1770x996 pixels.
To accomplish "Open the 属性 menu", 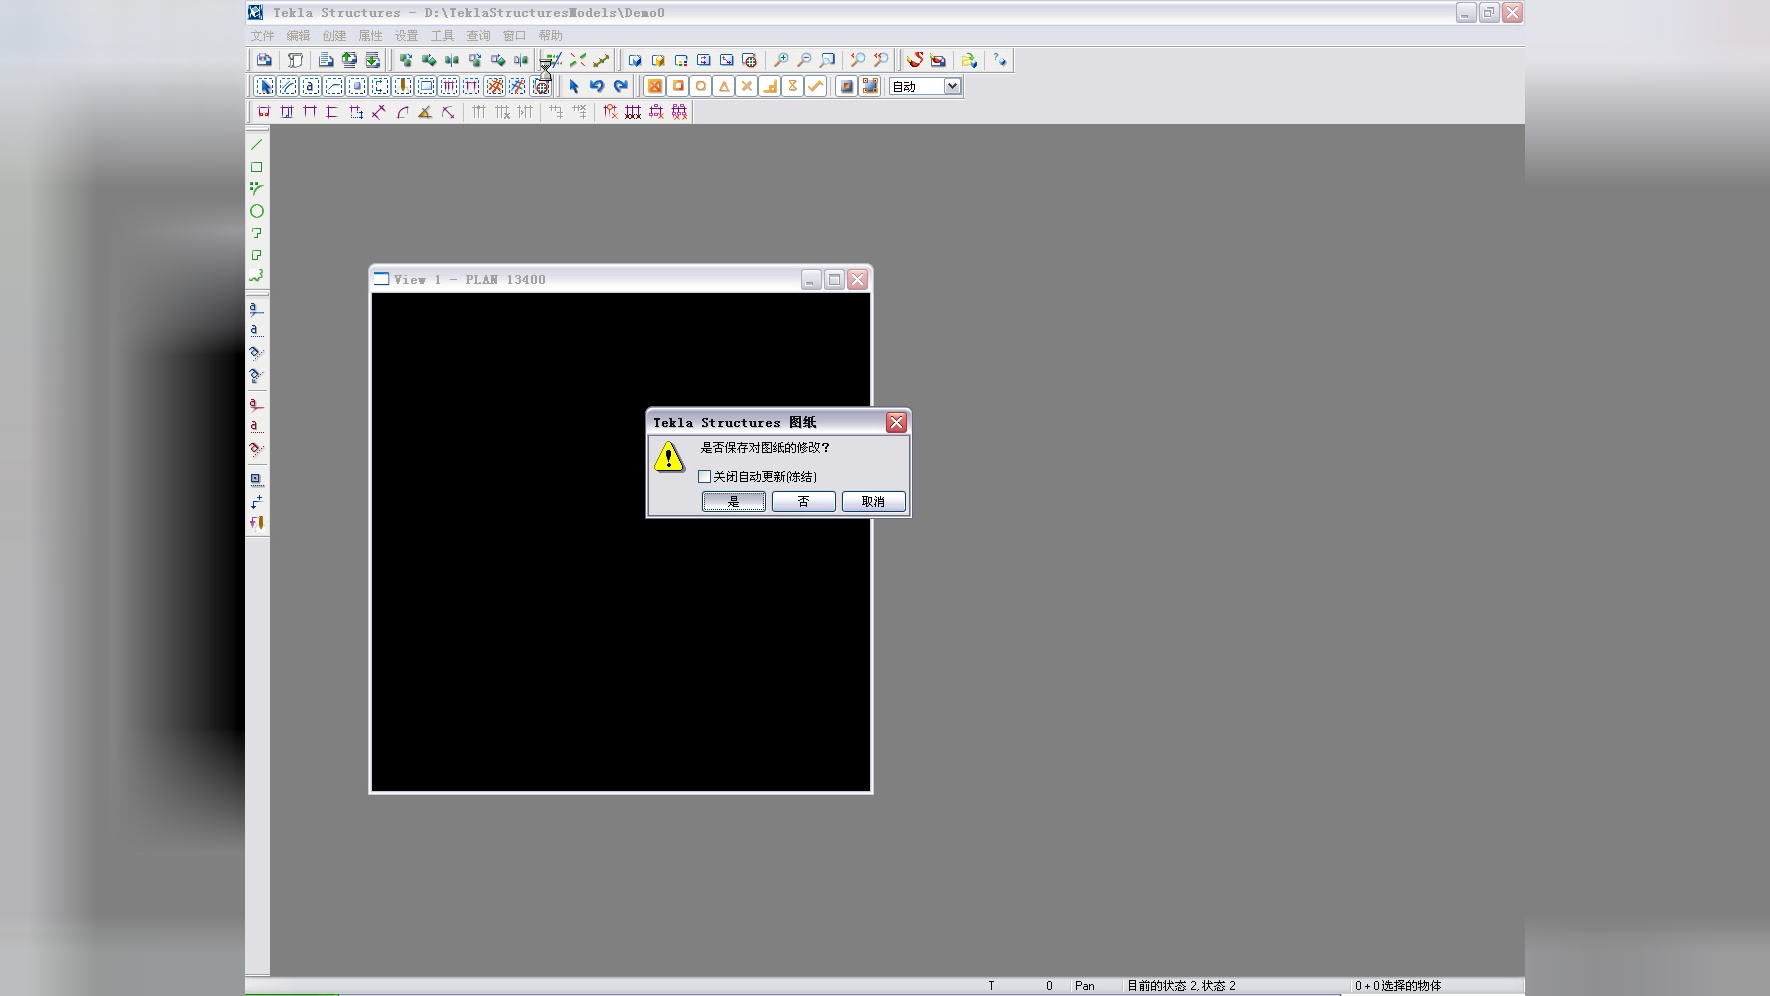I will click(370, 35).
